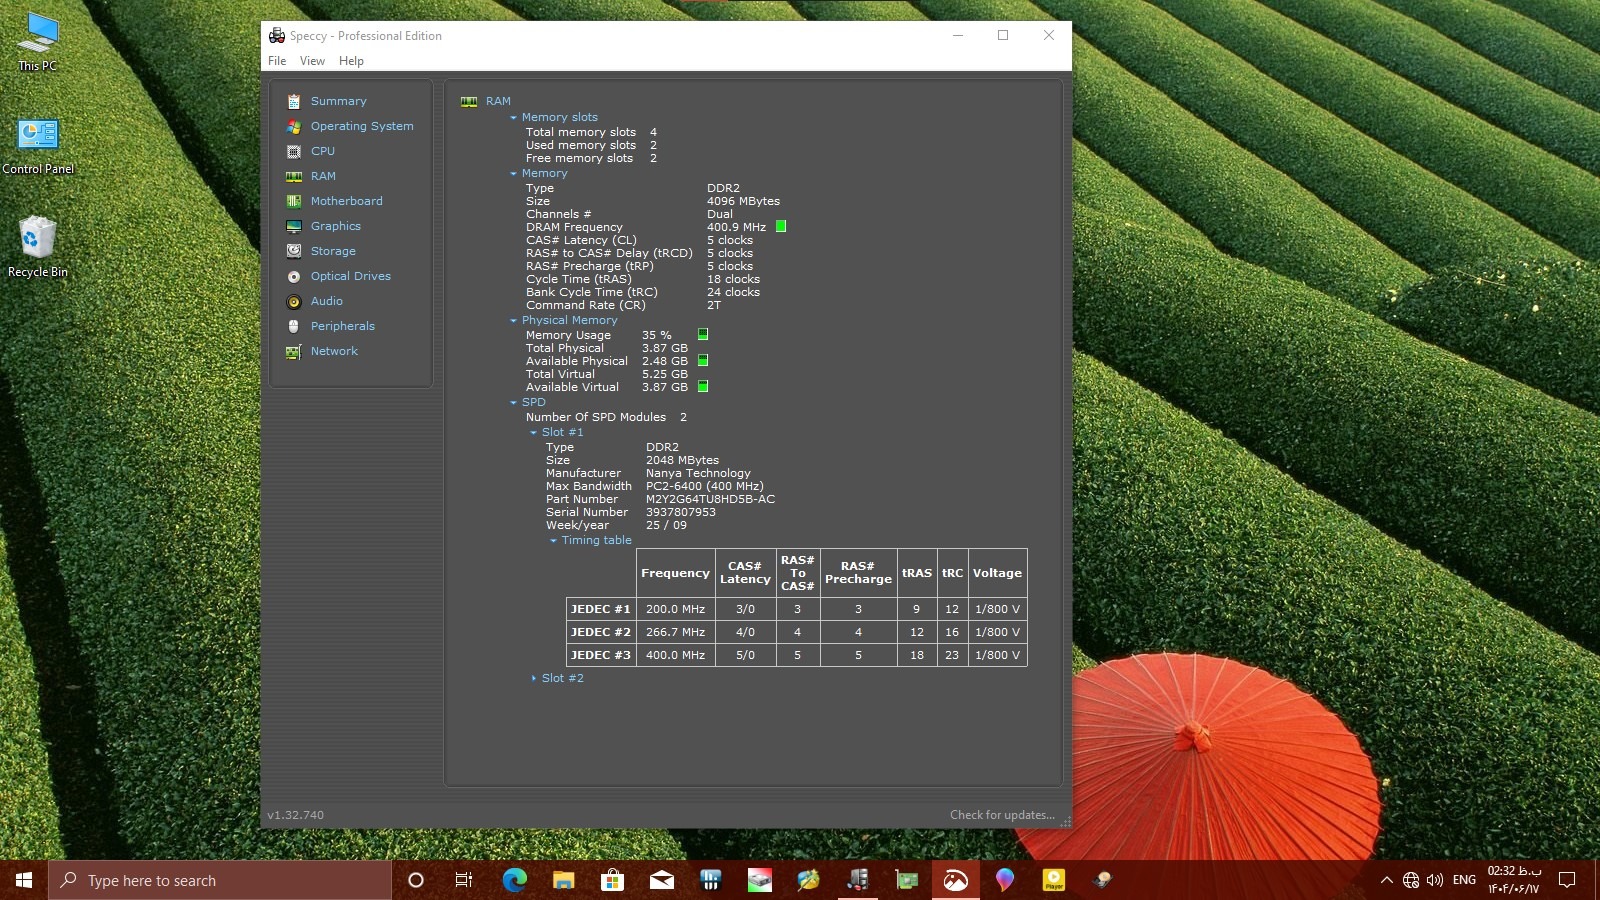The width and height of the screenshot is (1600, 900).
Task: Click the 400.0 MHz frequency cell
Action: click(675, 655)
